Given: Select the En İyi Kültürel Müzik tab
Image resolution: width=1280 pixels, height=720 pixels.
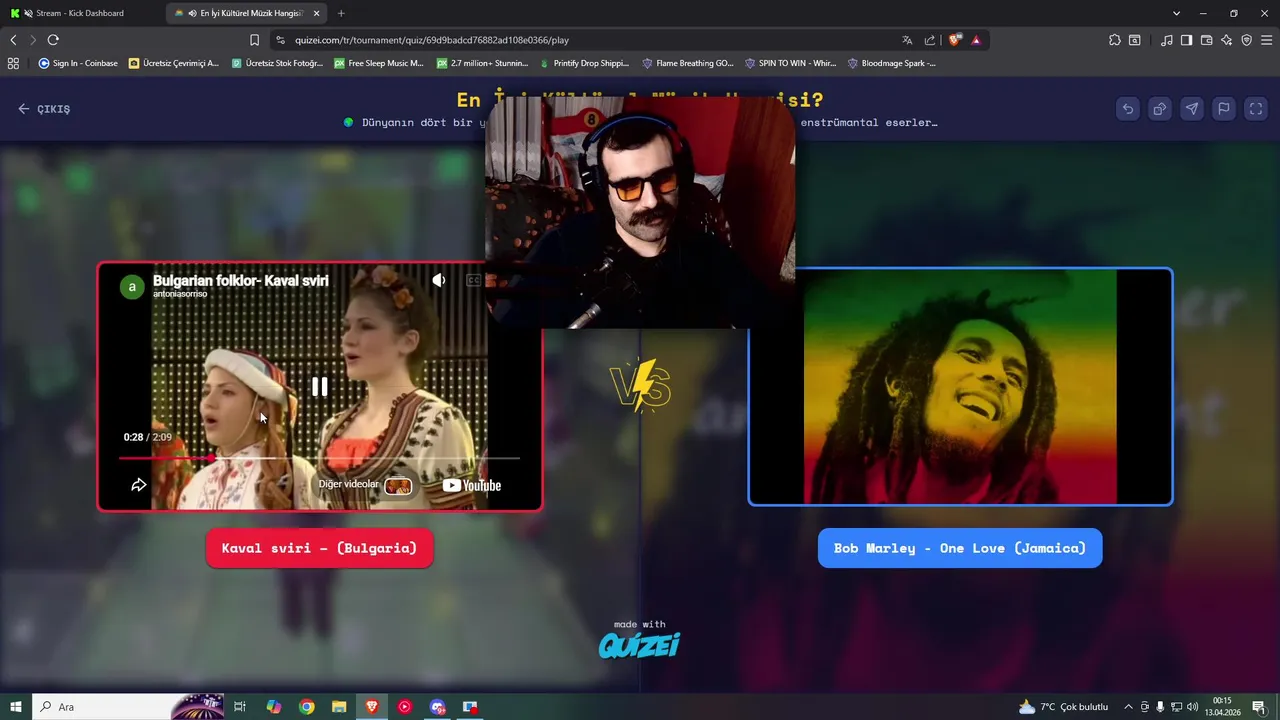Looking at the screenshot, I should coord(245,13).
